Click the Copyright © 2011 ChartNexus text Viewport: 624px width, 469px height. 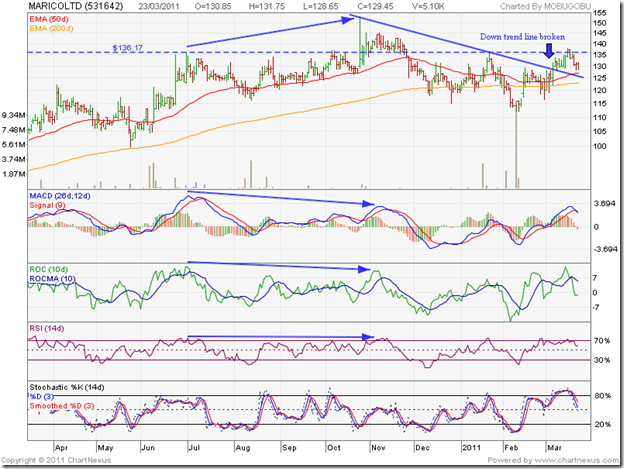(56, 460)
